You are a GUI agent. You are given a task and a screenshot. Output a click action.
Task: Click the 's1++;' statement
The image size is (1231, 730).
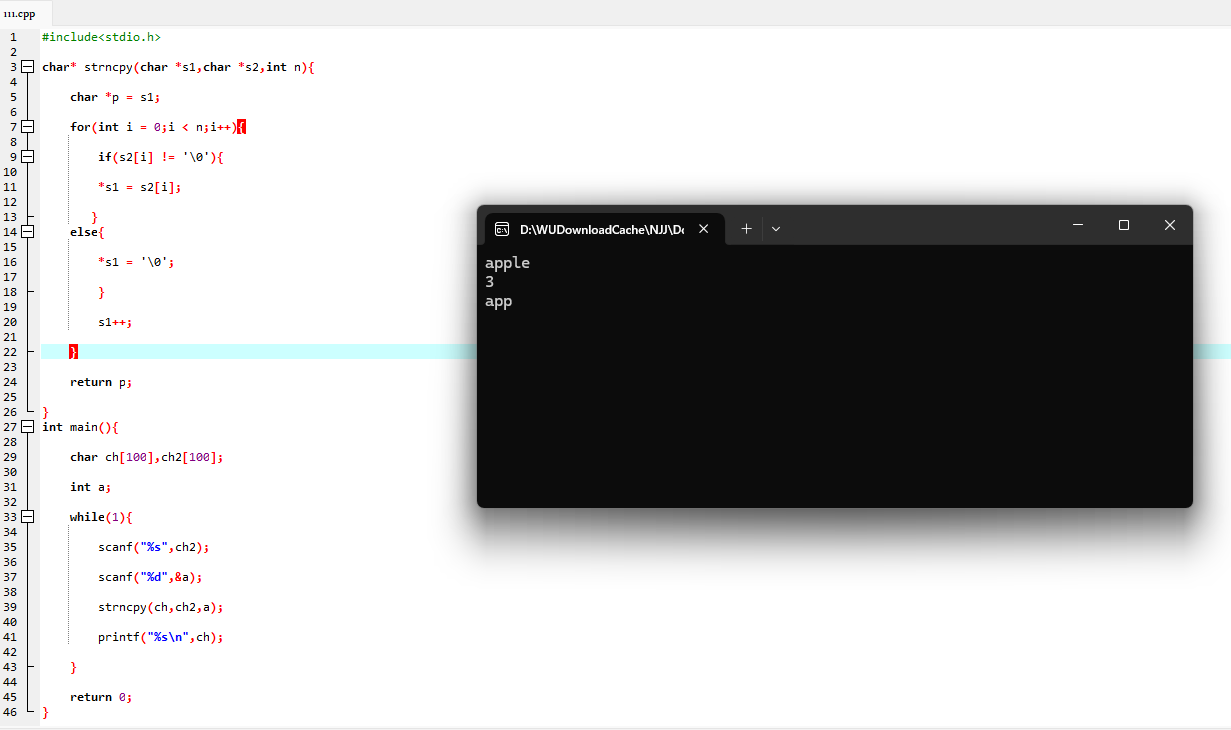click(115, 322)
